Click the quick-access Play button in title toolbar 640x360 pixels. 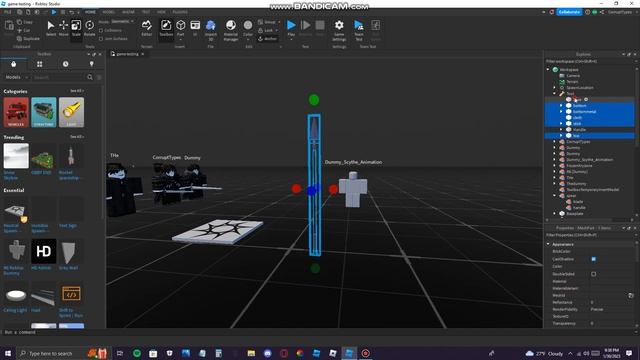point(54,12)
